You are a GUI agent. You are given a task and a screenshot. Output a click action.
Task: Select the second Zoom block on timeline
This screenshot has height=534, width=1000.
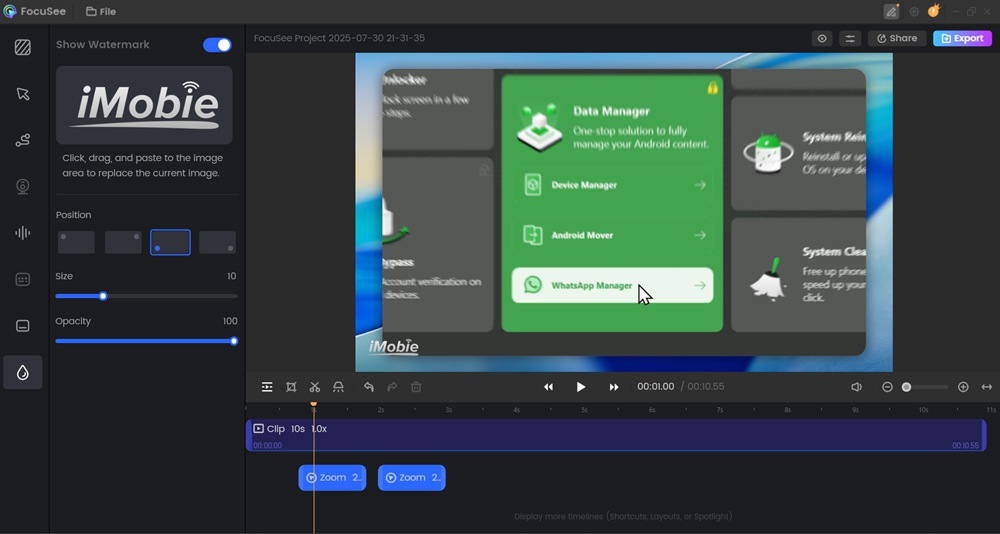pos(411,477)
